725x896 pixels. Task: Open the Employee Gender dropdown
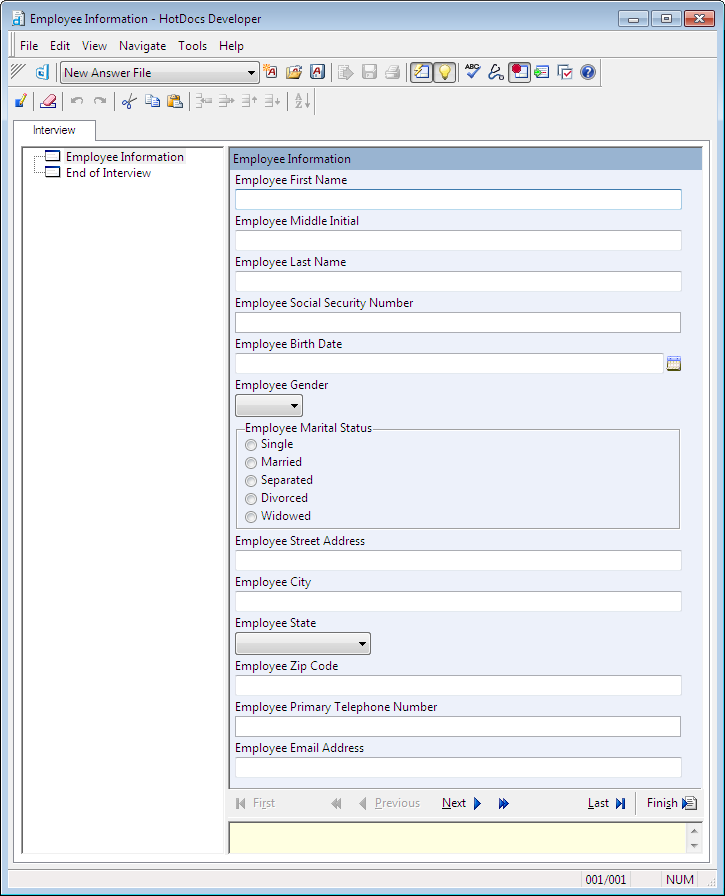pyautogui.click(x=269, y=405)
